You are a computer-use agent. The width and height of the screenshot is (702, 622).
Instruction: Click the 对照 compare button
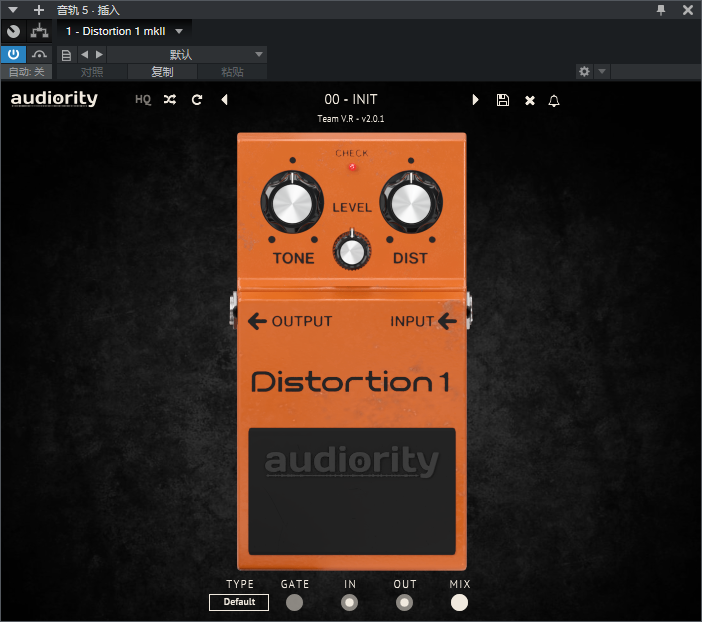[x=92, y=72]
